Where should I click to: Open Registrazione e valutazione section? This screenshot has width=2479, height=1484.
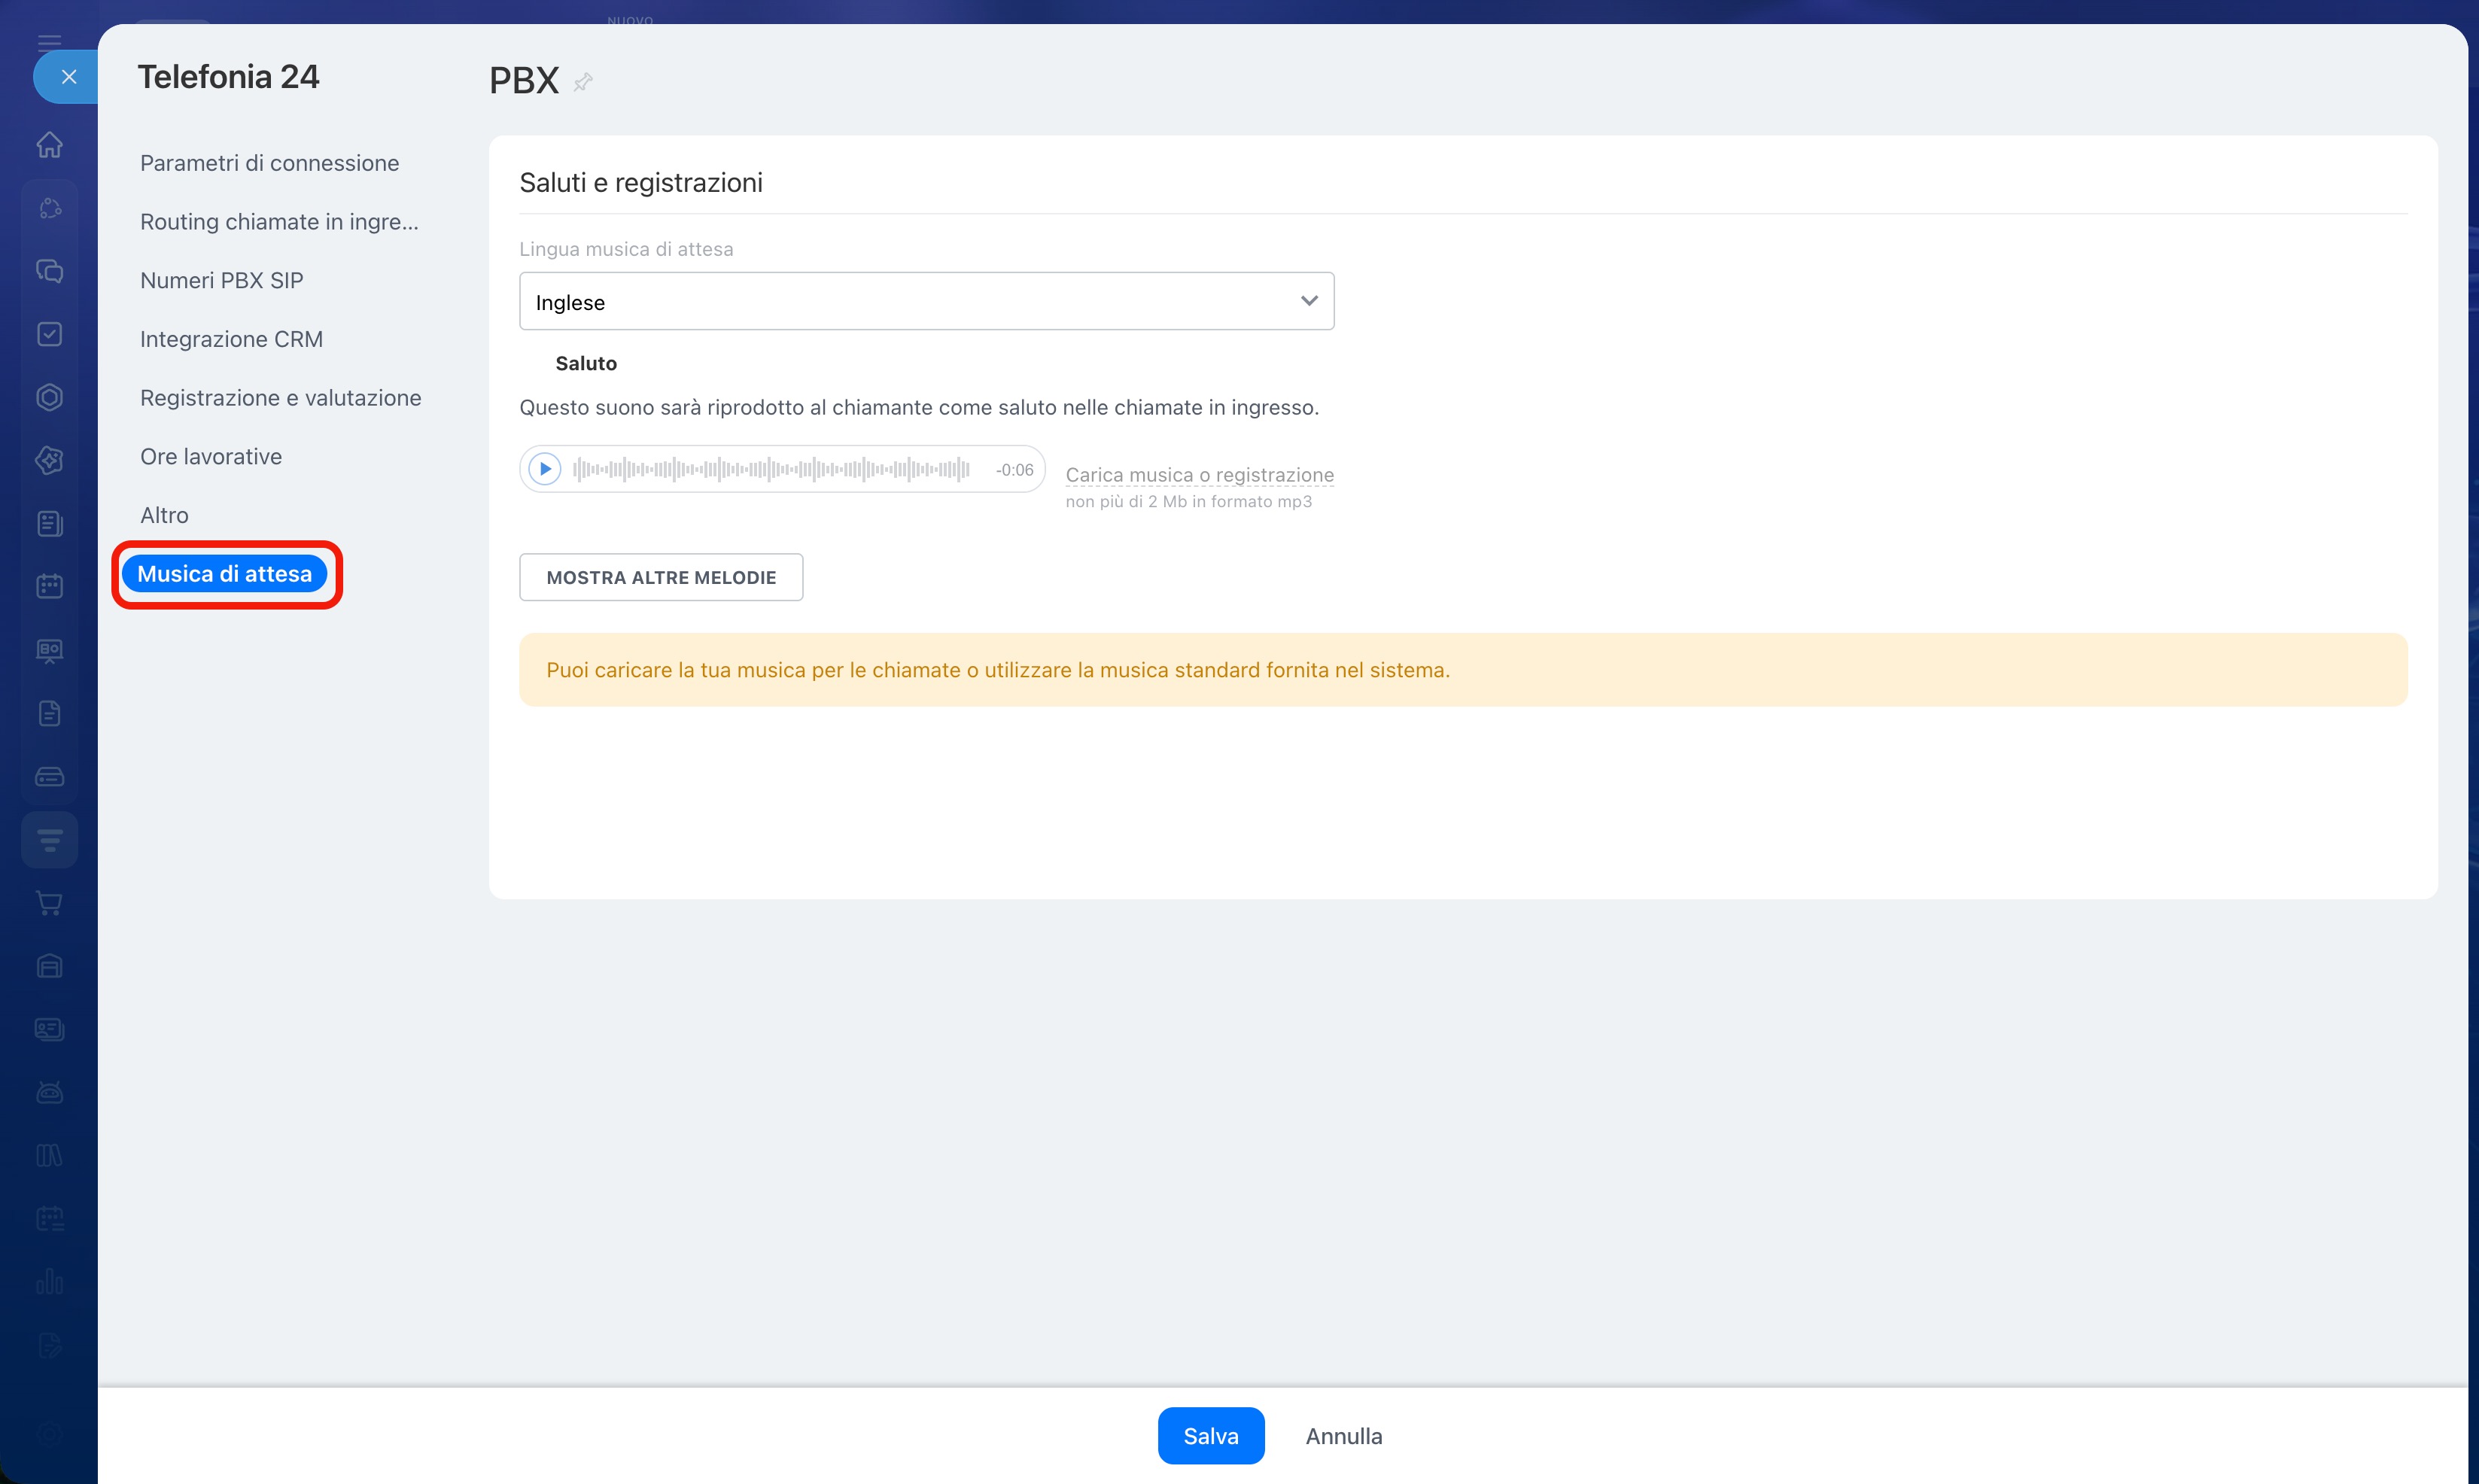280,398
